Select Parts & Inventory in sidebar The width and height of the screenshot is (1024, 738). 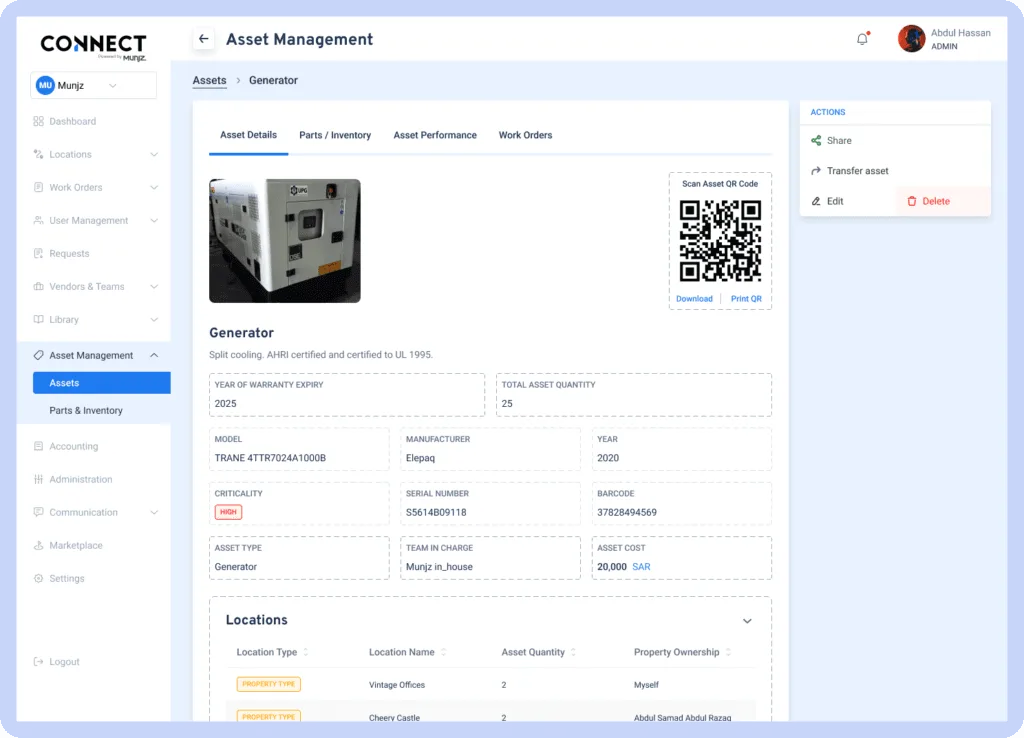[86, 411]
